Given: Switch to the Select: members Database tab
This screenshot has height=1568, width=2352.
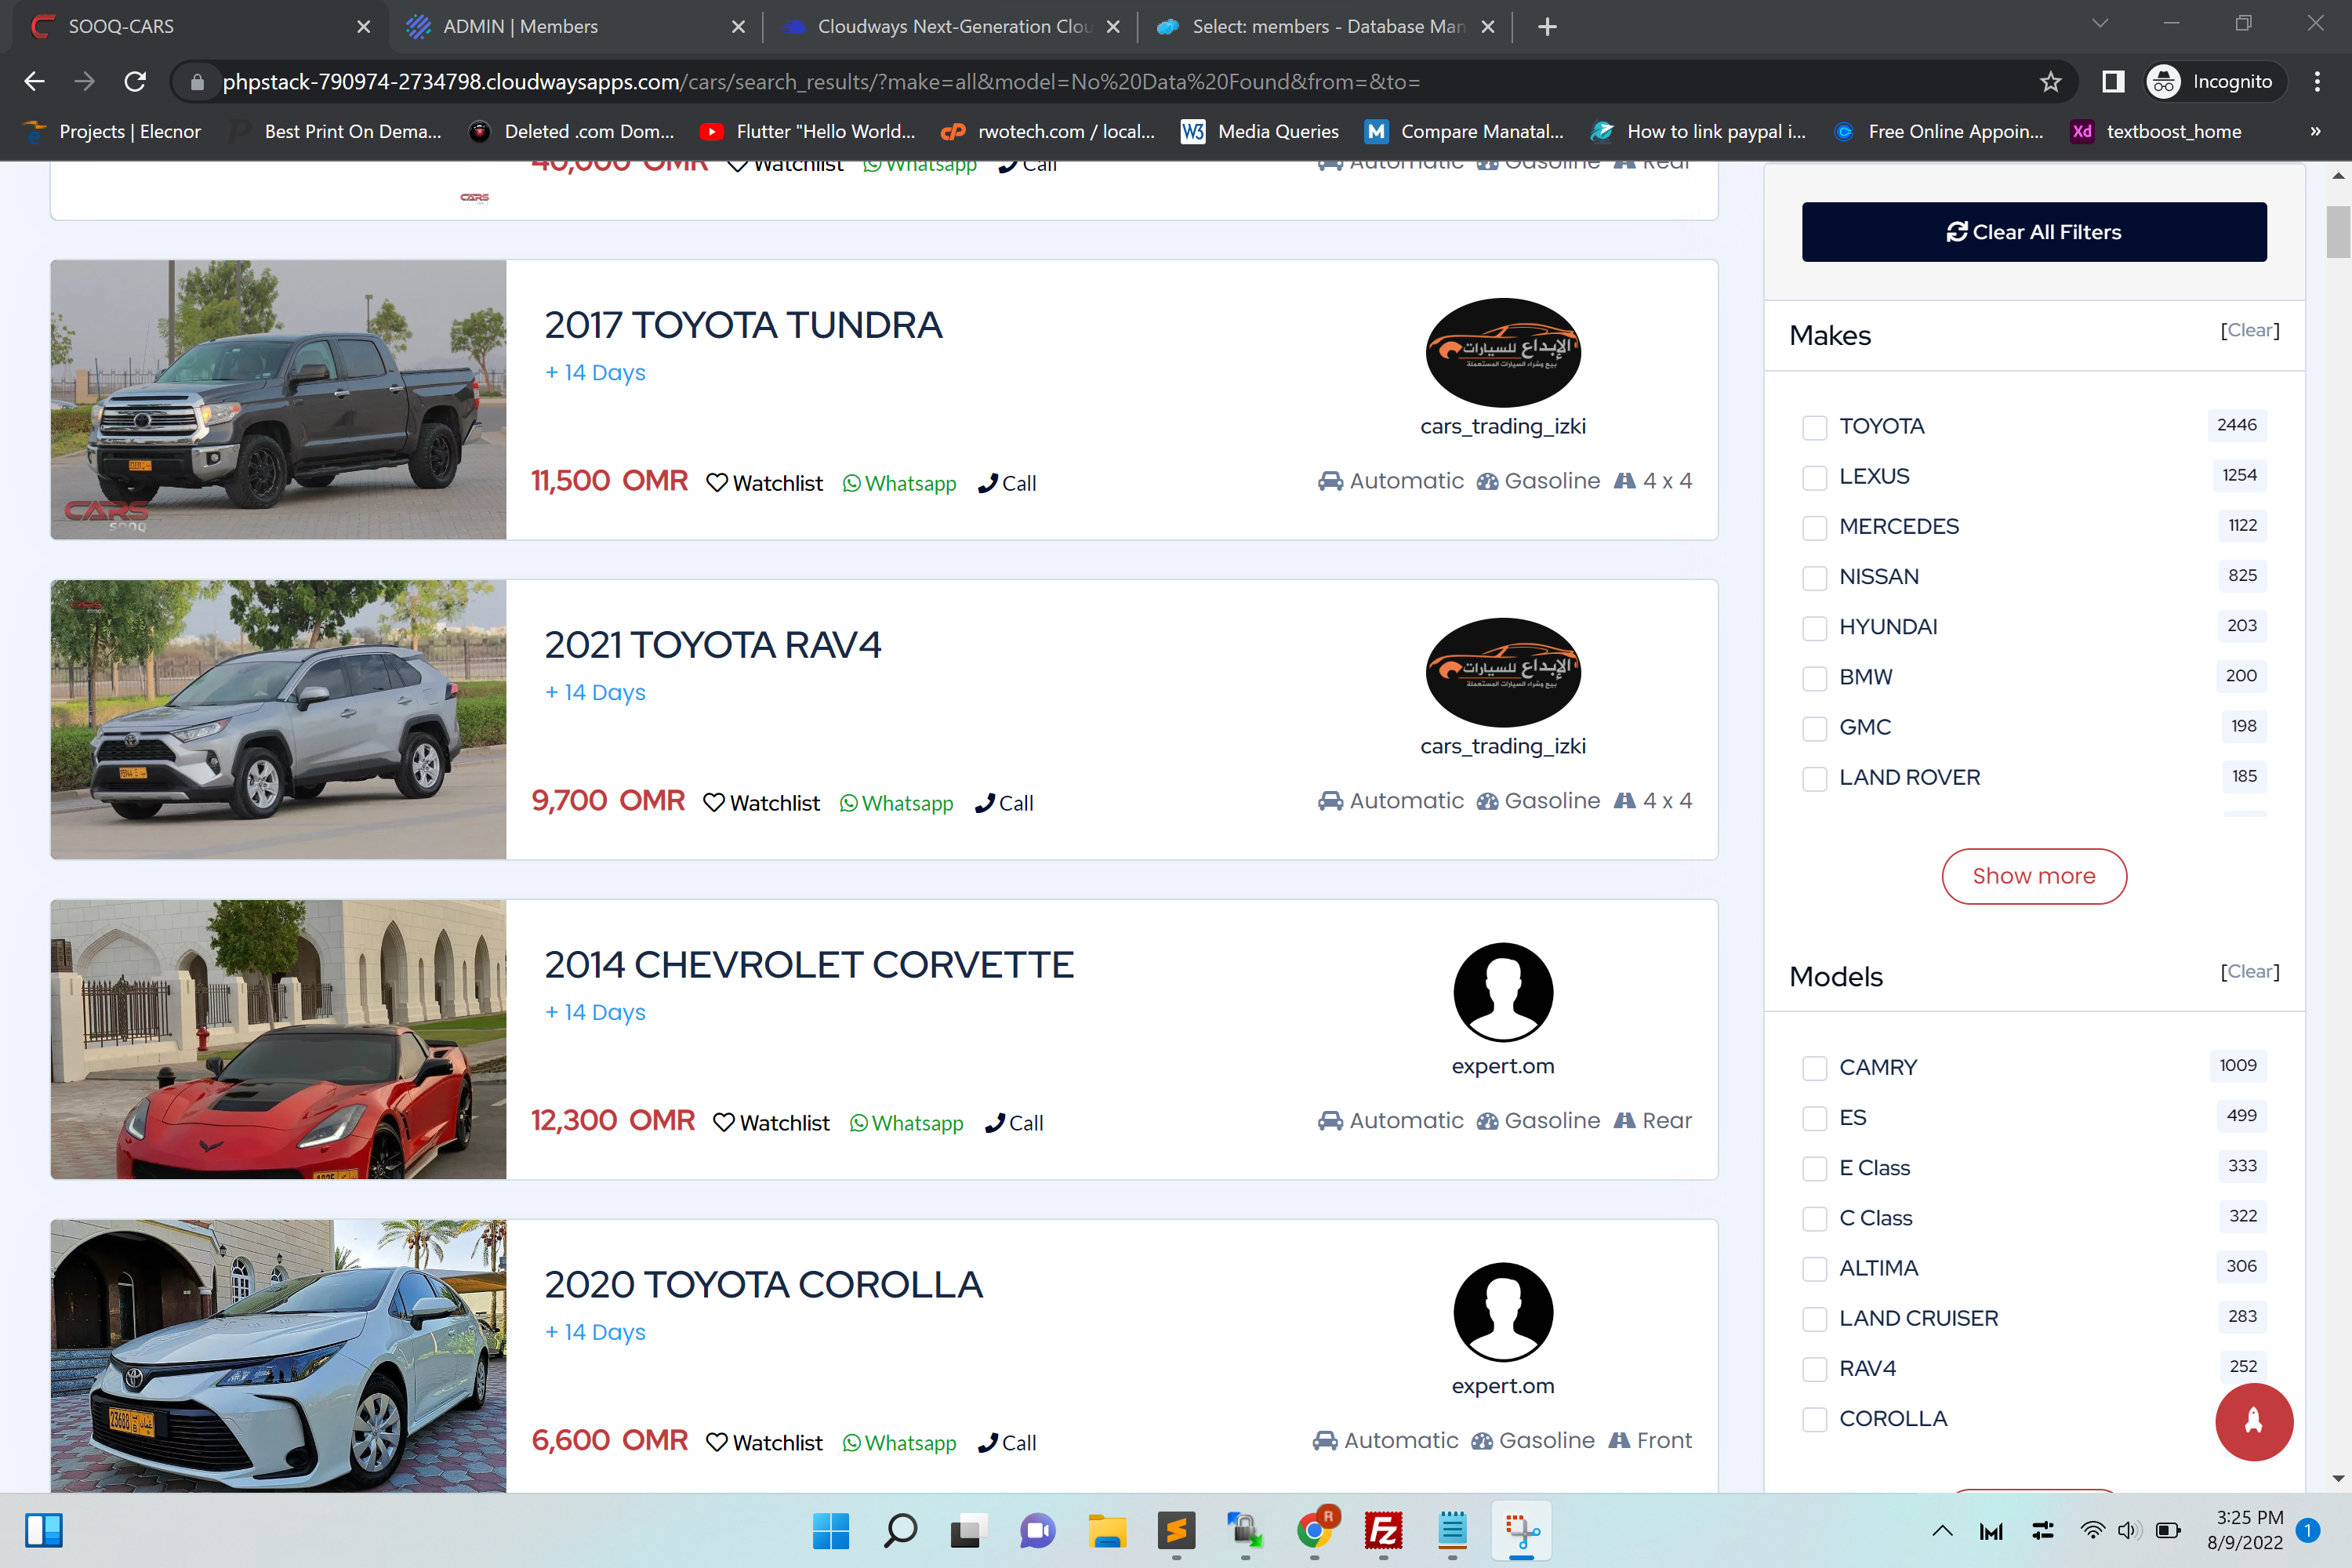Looking at the screenshot, I should click(1326, 27).
